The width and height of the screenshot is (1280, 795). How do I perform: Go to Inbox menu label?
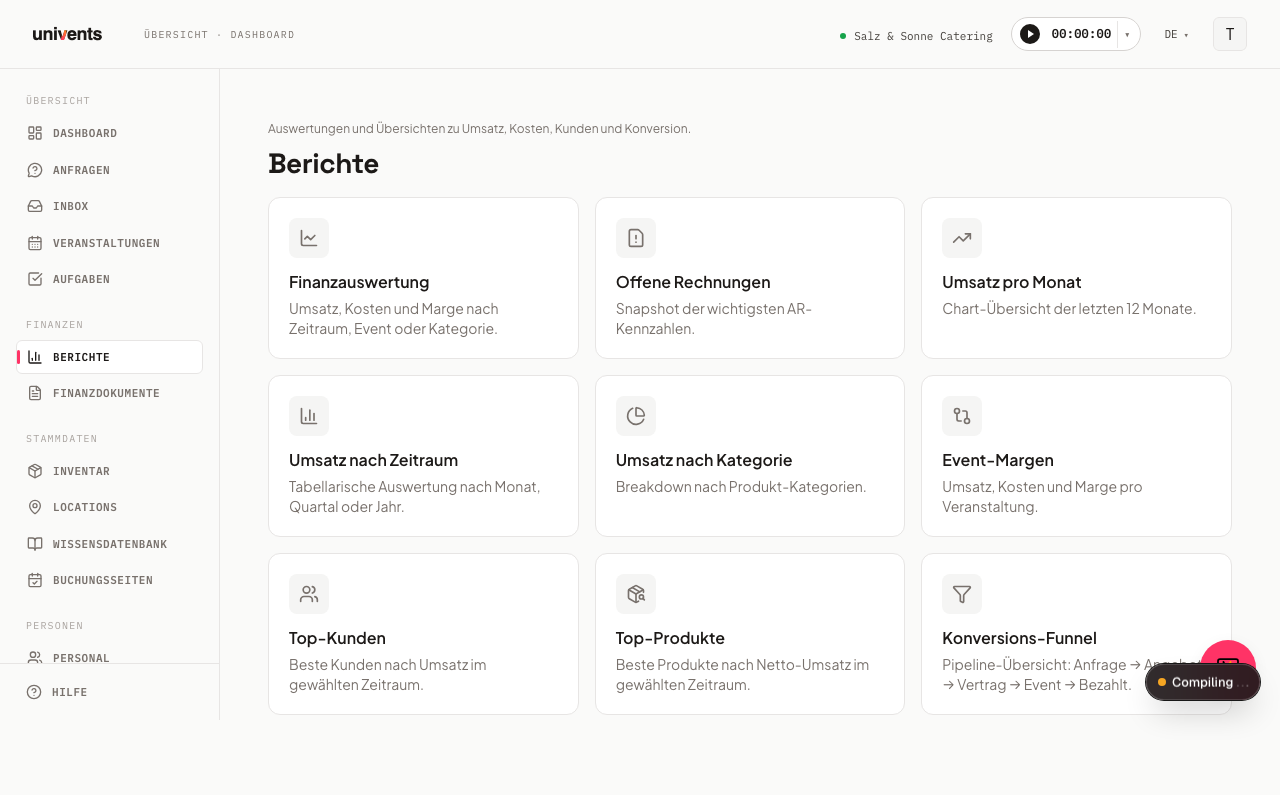pos(71,206)
